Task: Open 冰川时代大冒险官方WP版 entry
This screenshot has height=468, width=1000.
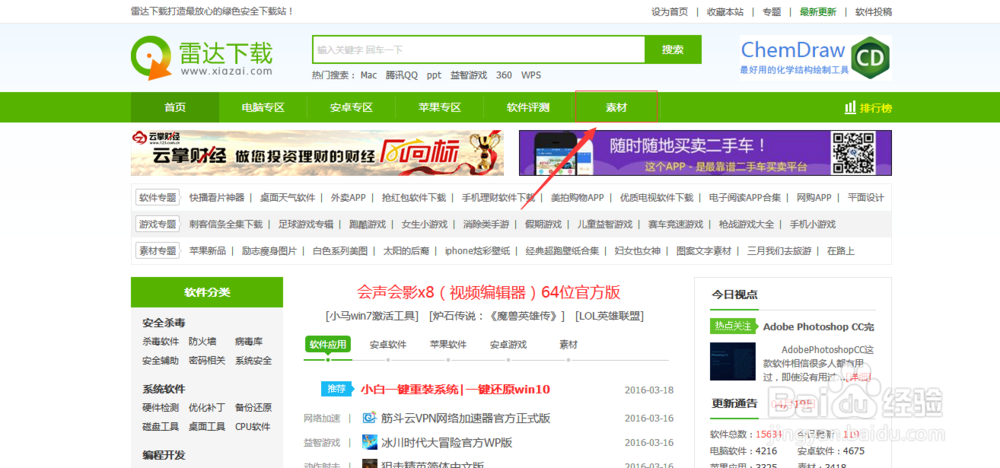Action: pos(446,442)
